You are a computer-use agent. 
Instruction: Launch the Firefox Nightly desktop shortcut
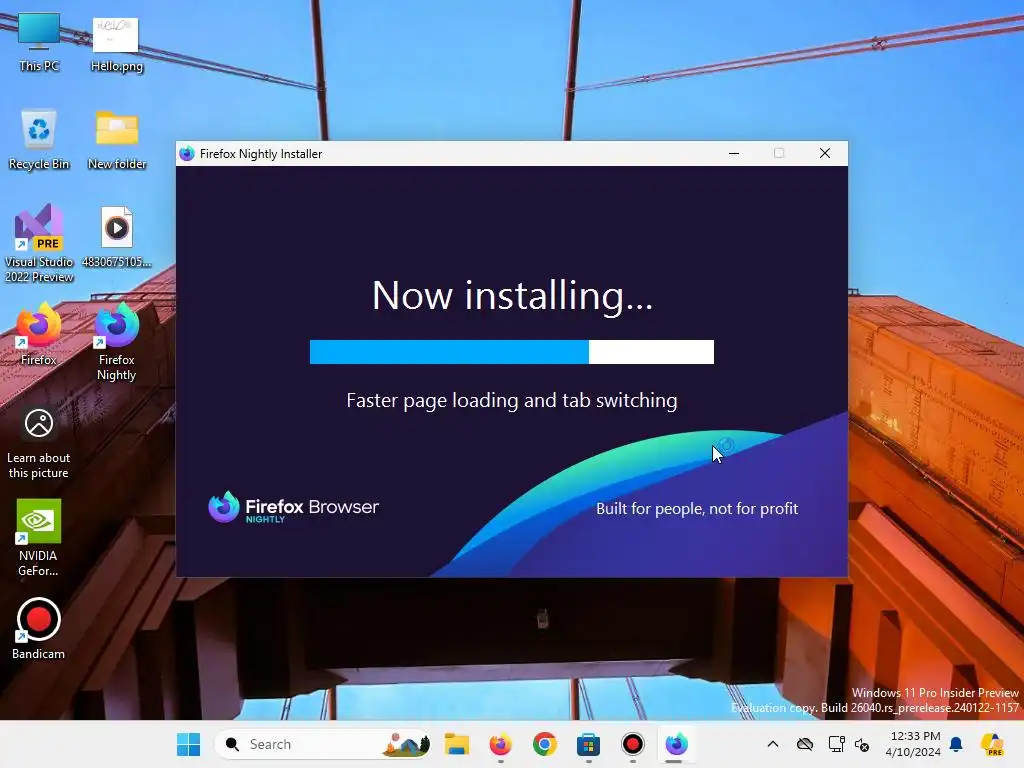coord(117,341)
